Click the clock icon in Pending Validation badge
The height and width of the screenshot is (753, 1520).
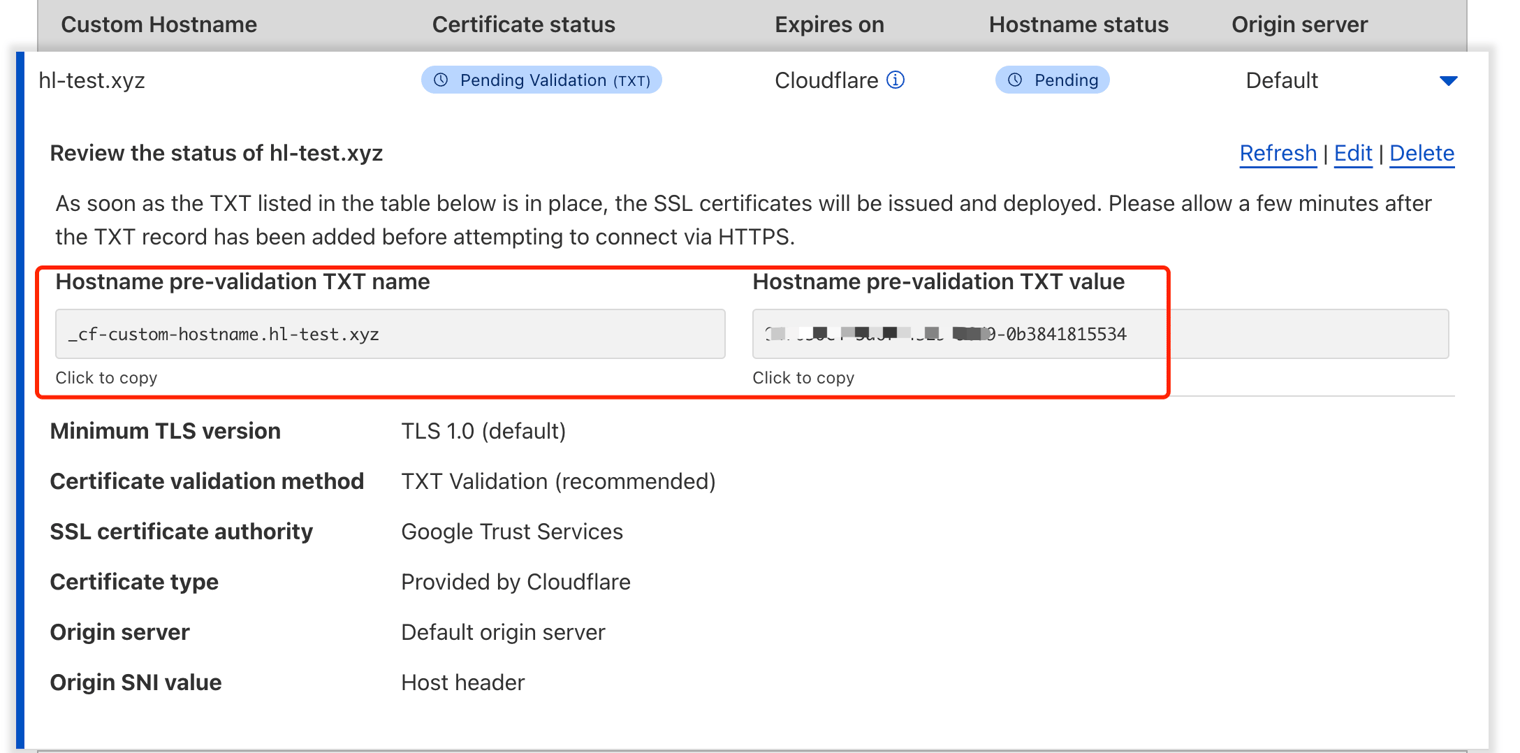[441, 80]
